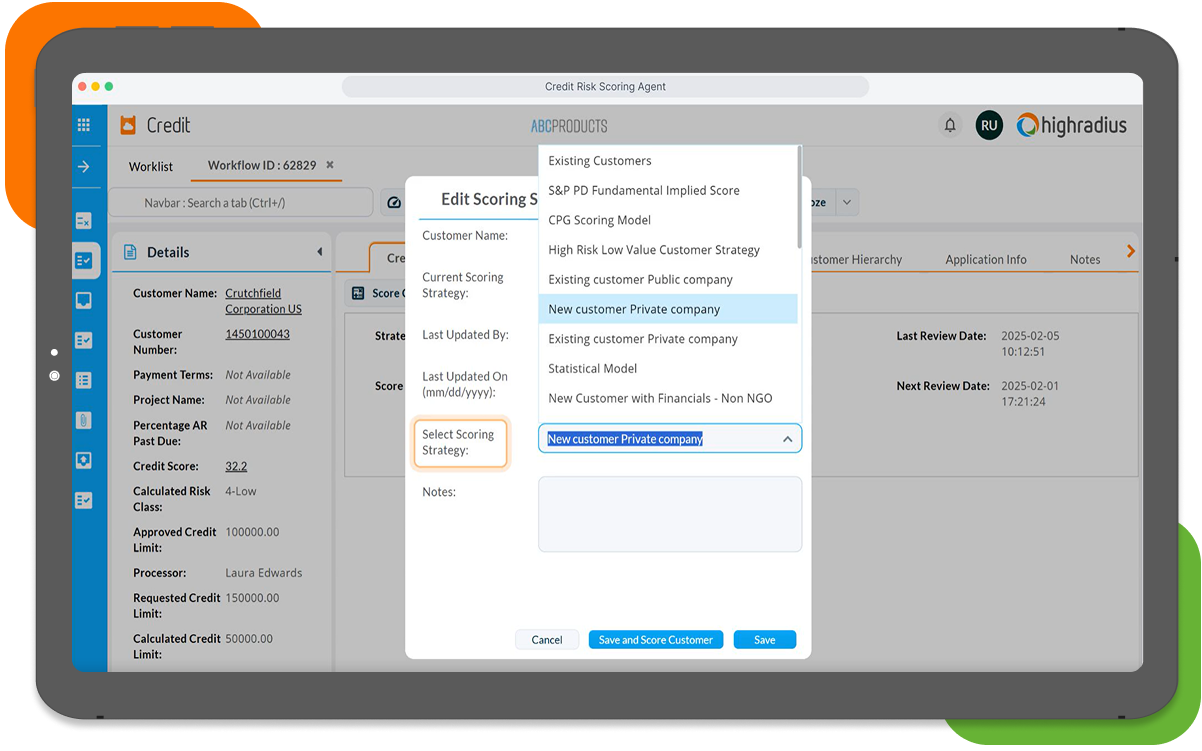
Task: Switch to the Customer Hierarchy tab
Action: point(858,259)
